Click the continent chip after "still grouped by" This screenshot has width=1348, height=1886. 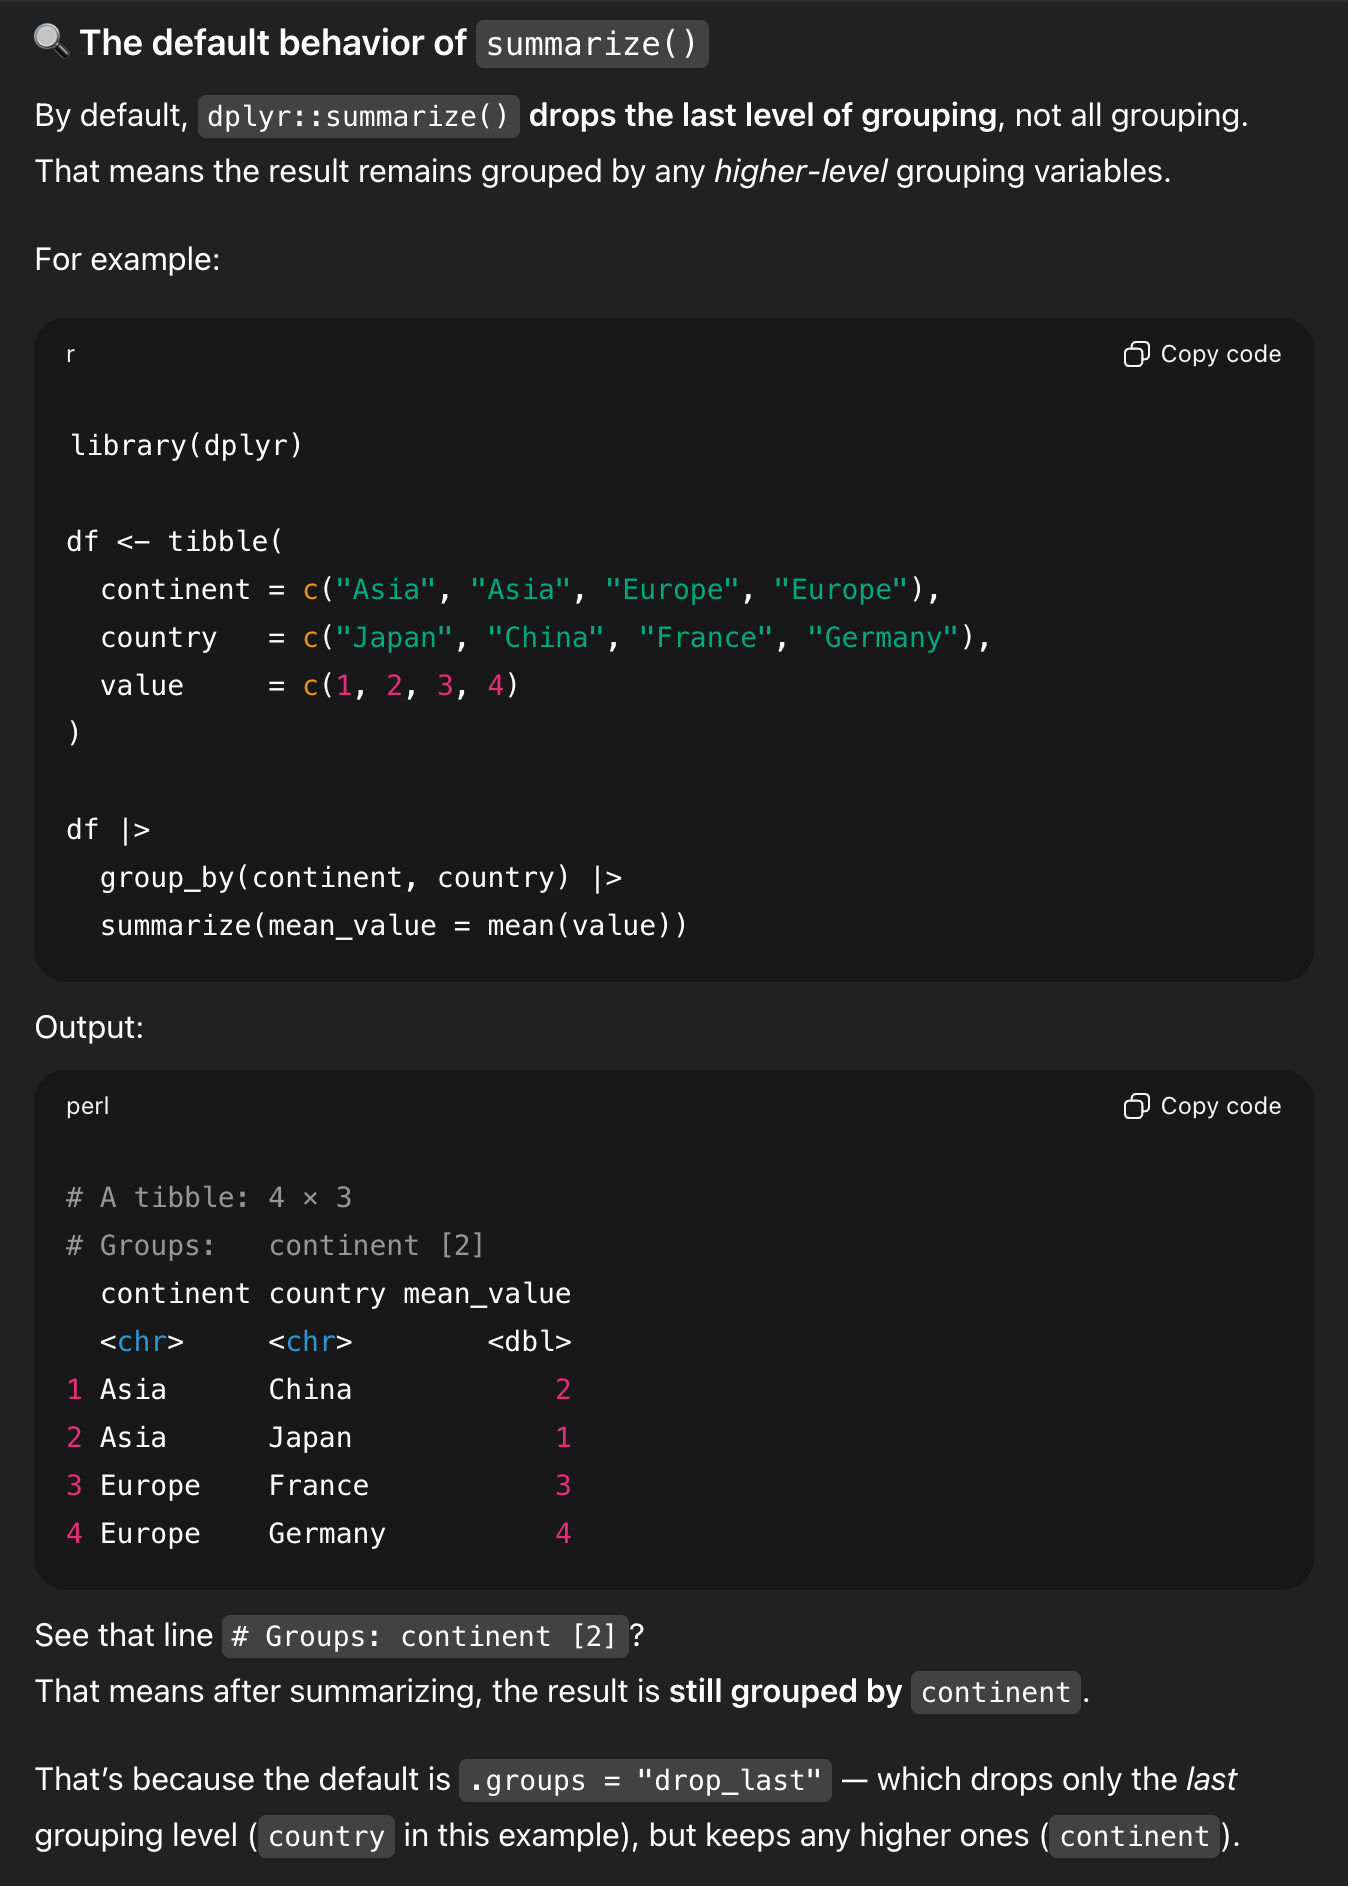coord(995,1693)
